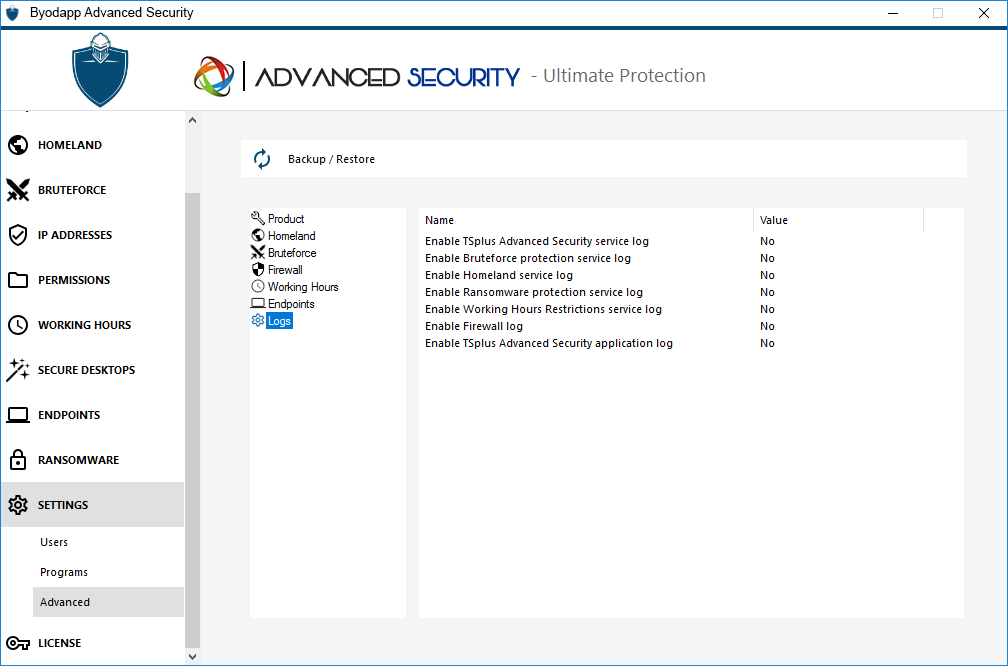Screen dimensions: 1008x666
Task: Go to IP ADDRESSES page
Action: [93, 235]
